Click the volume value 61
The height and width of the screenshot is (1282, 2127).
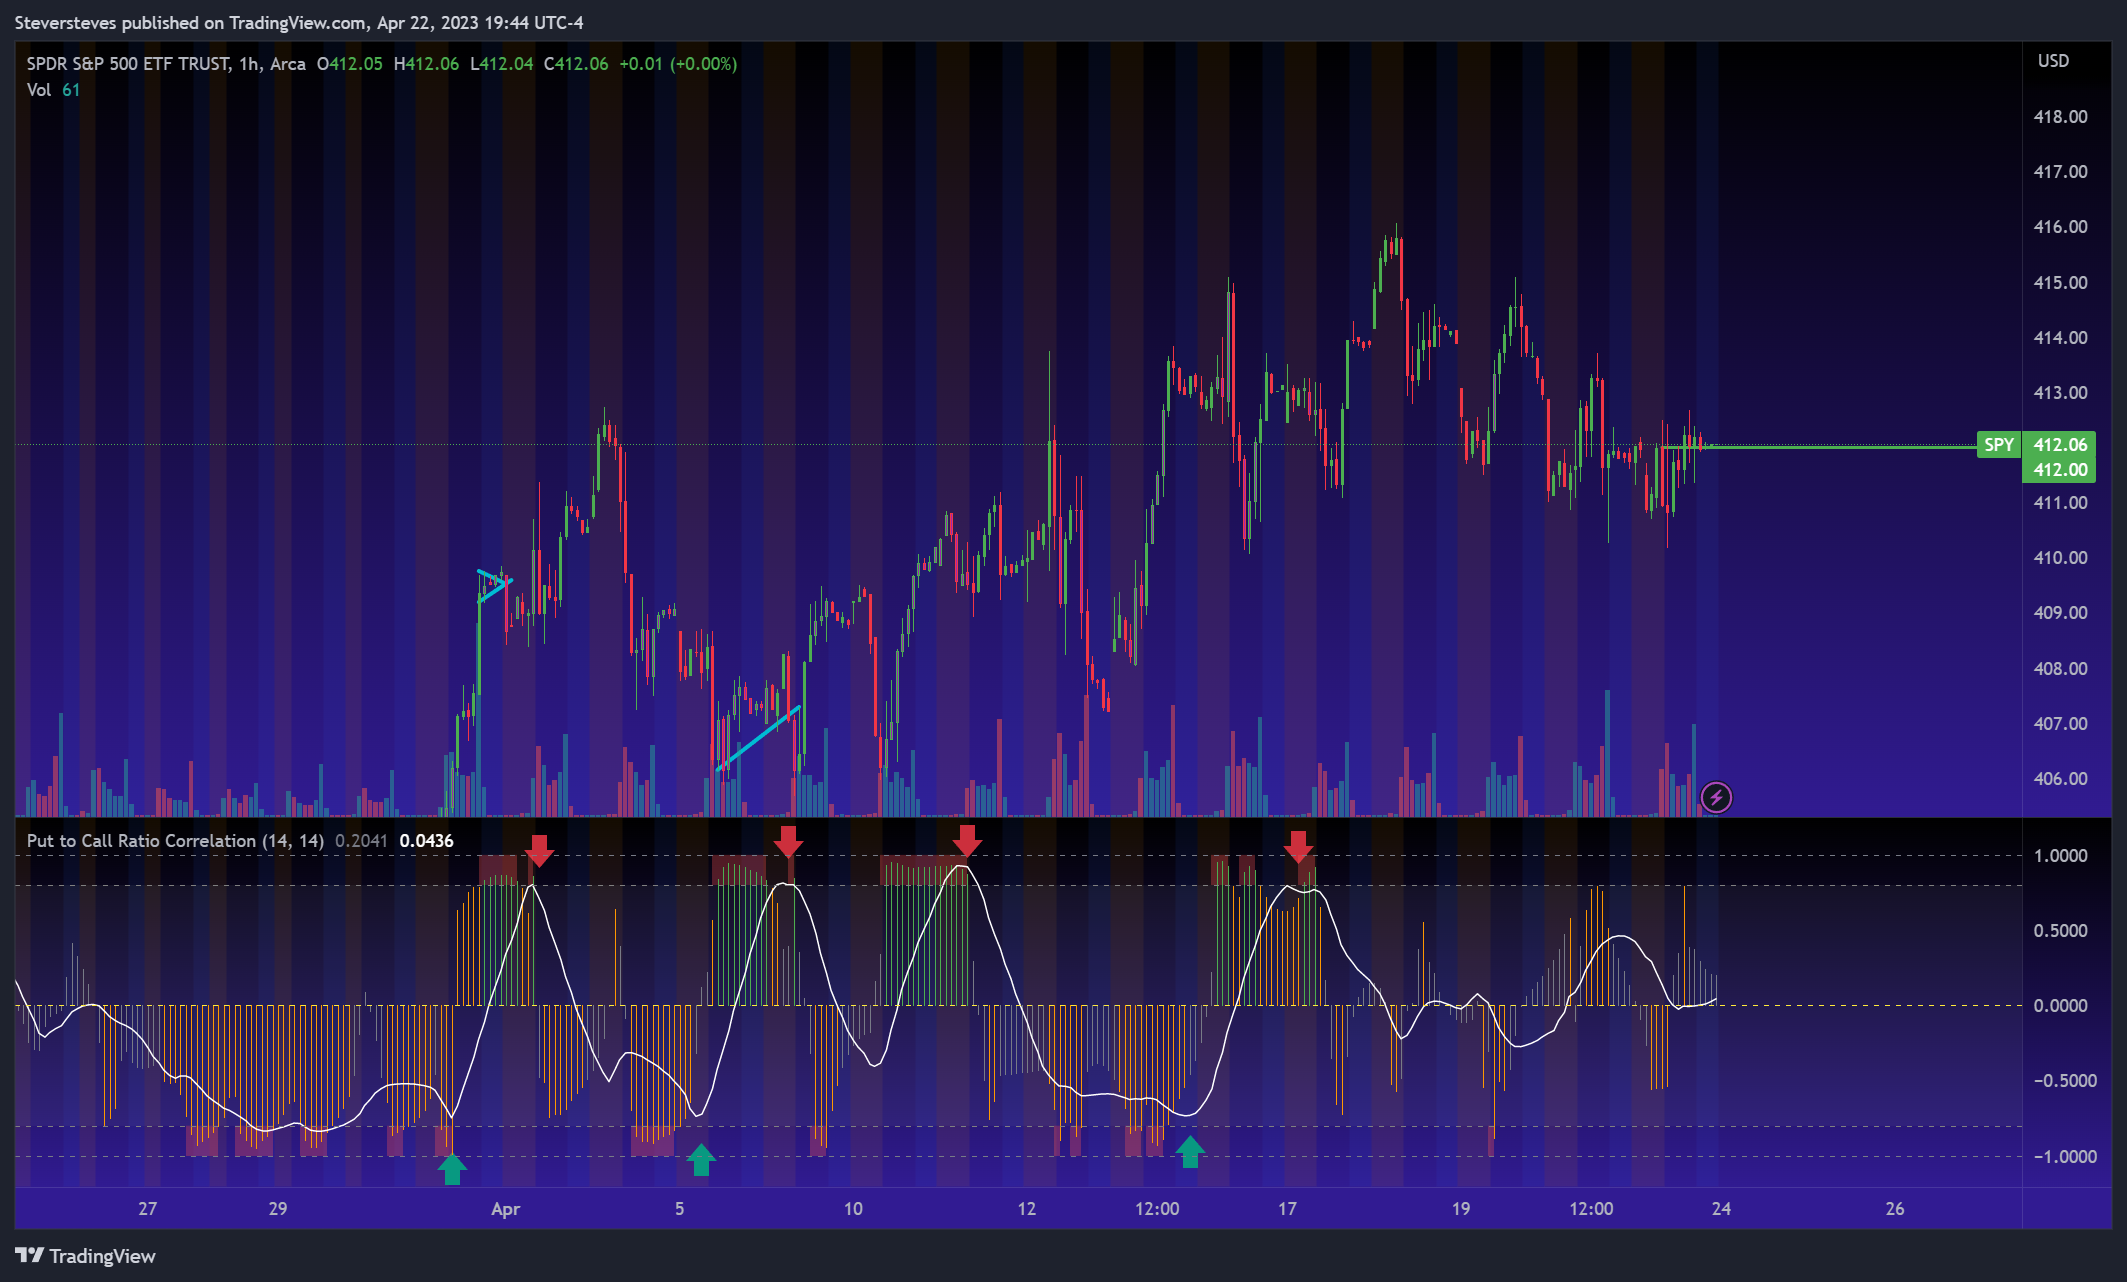tap(71, 90)
